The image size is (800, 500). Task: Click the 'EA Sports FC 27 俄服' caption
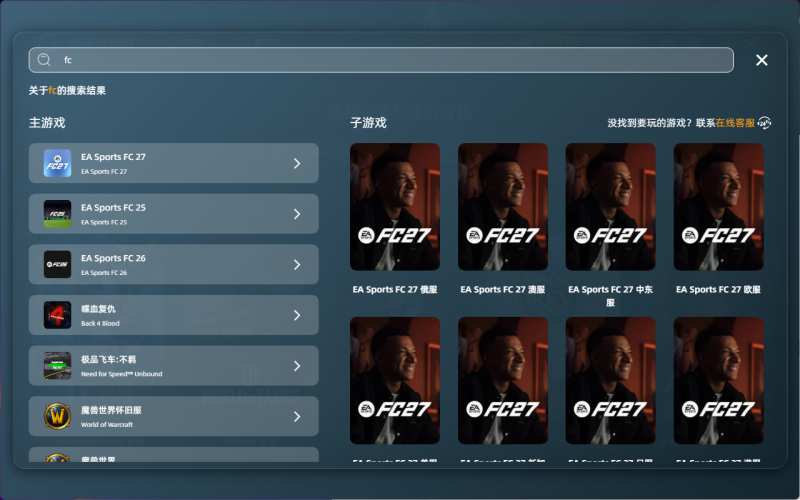click(395, 289)
